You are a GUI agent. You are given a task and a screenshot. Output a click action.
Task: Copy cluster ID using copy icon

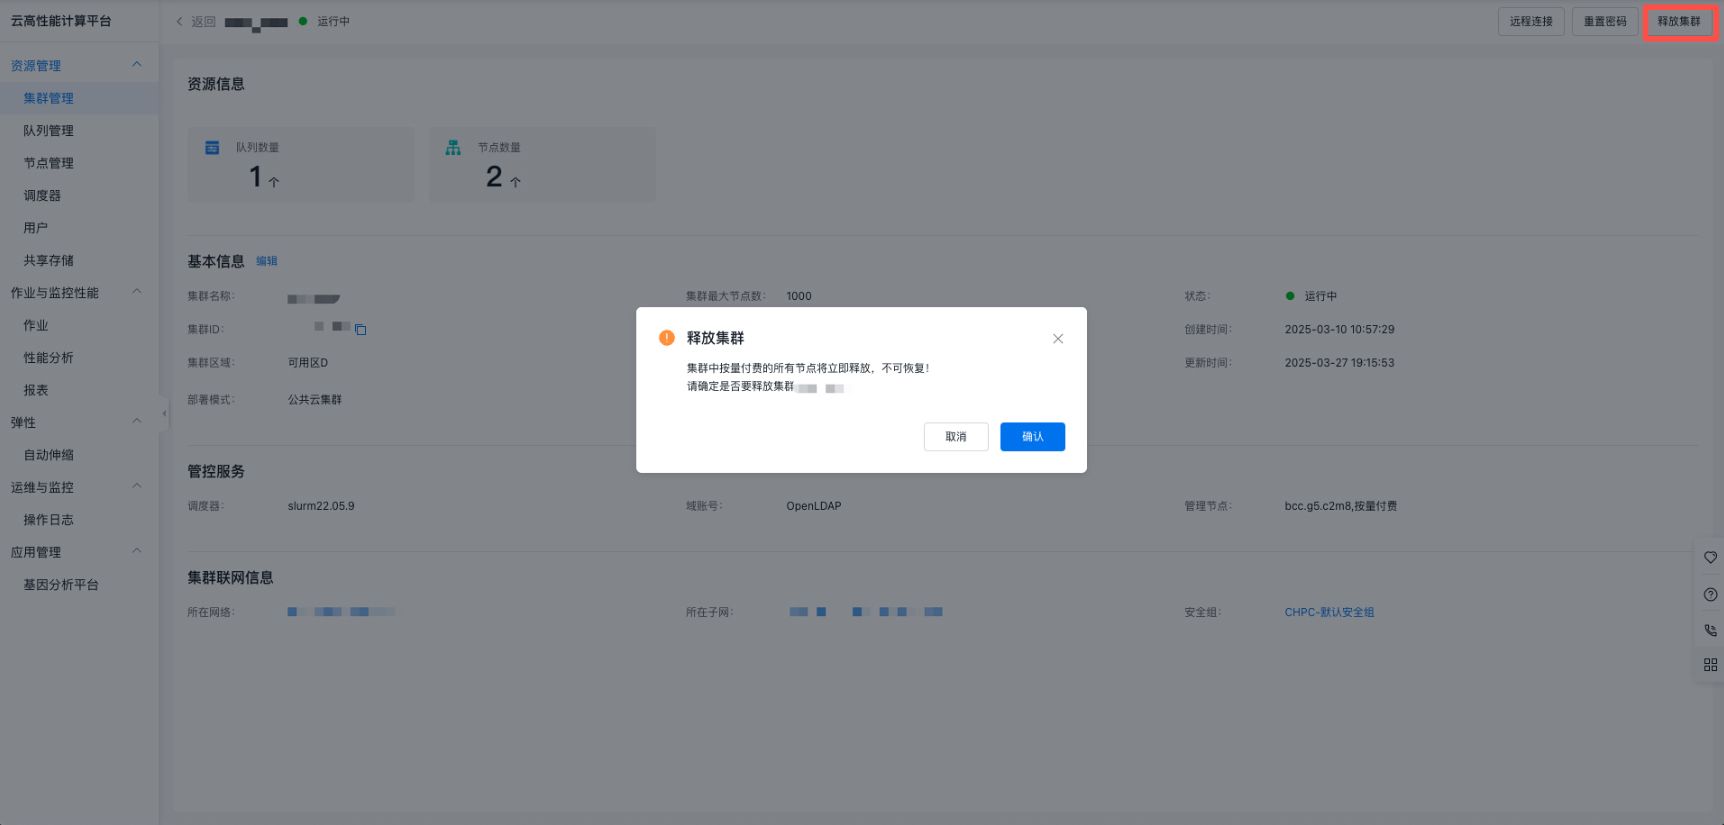(x=361, y=329)
